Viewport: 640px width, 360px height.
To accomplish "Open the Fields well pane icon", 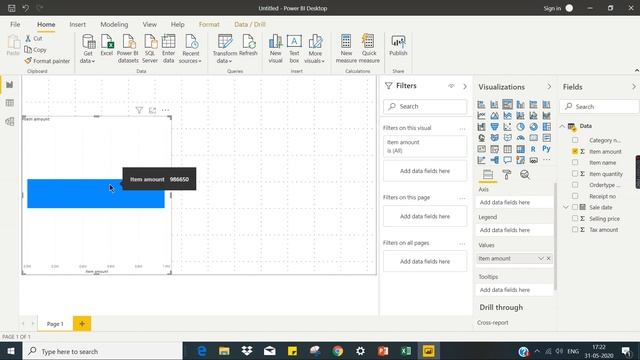I will (488, 175).
